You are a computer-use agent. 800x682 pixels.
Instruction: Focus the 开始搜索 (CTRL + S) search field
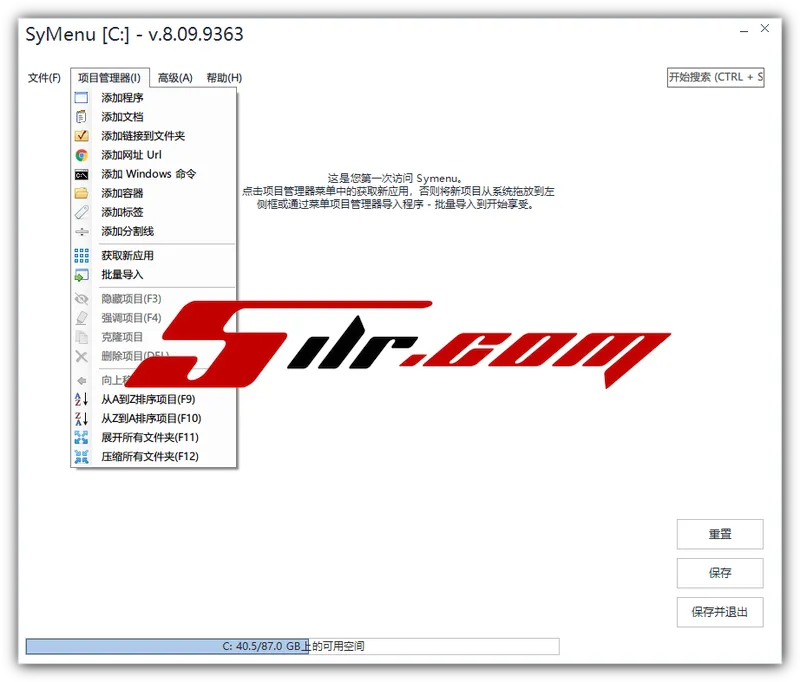pos(715,78)
